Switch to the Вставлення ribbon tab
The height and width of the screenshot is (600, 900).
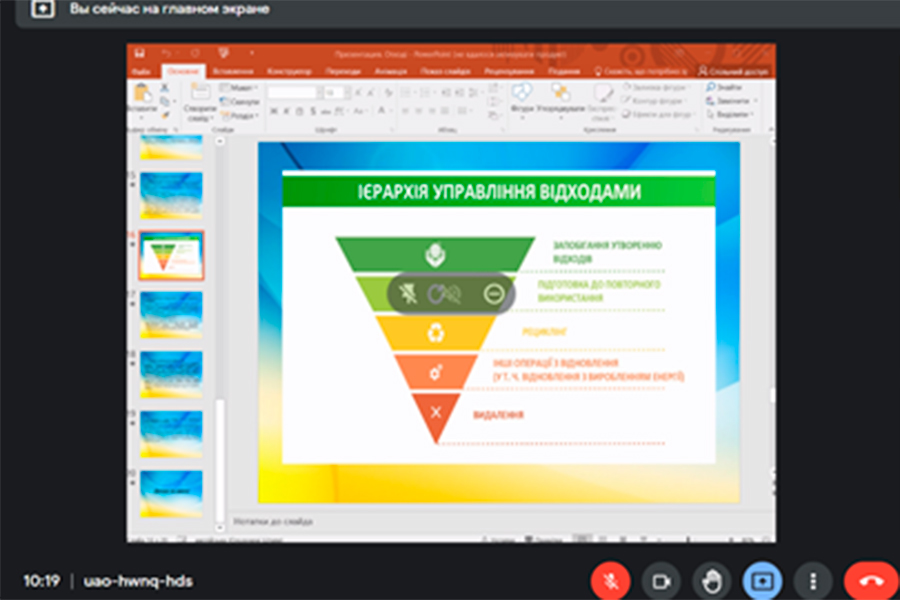pos(232,71)
